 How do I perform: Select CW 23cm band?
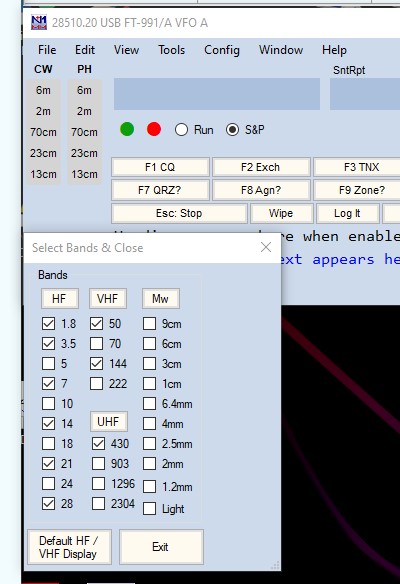click(43, 153)
